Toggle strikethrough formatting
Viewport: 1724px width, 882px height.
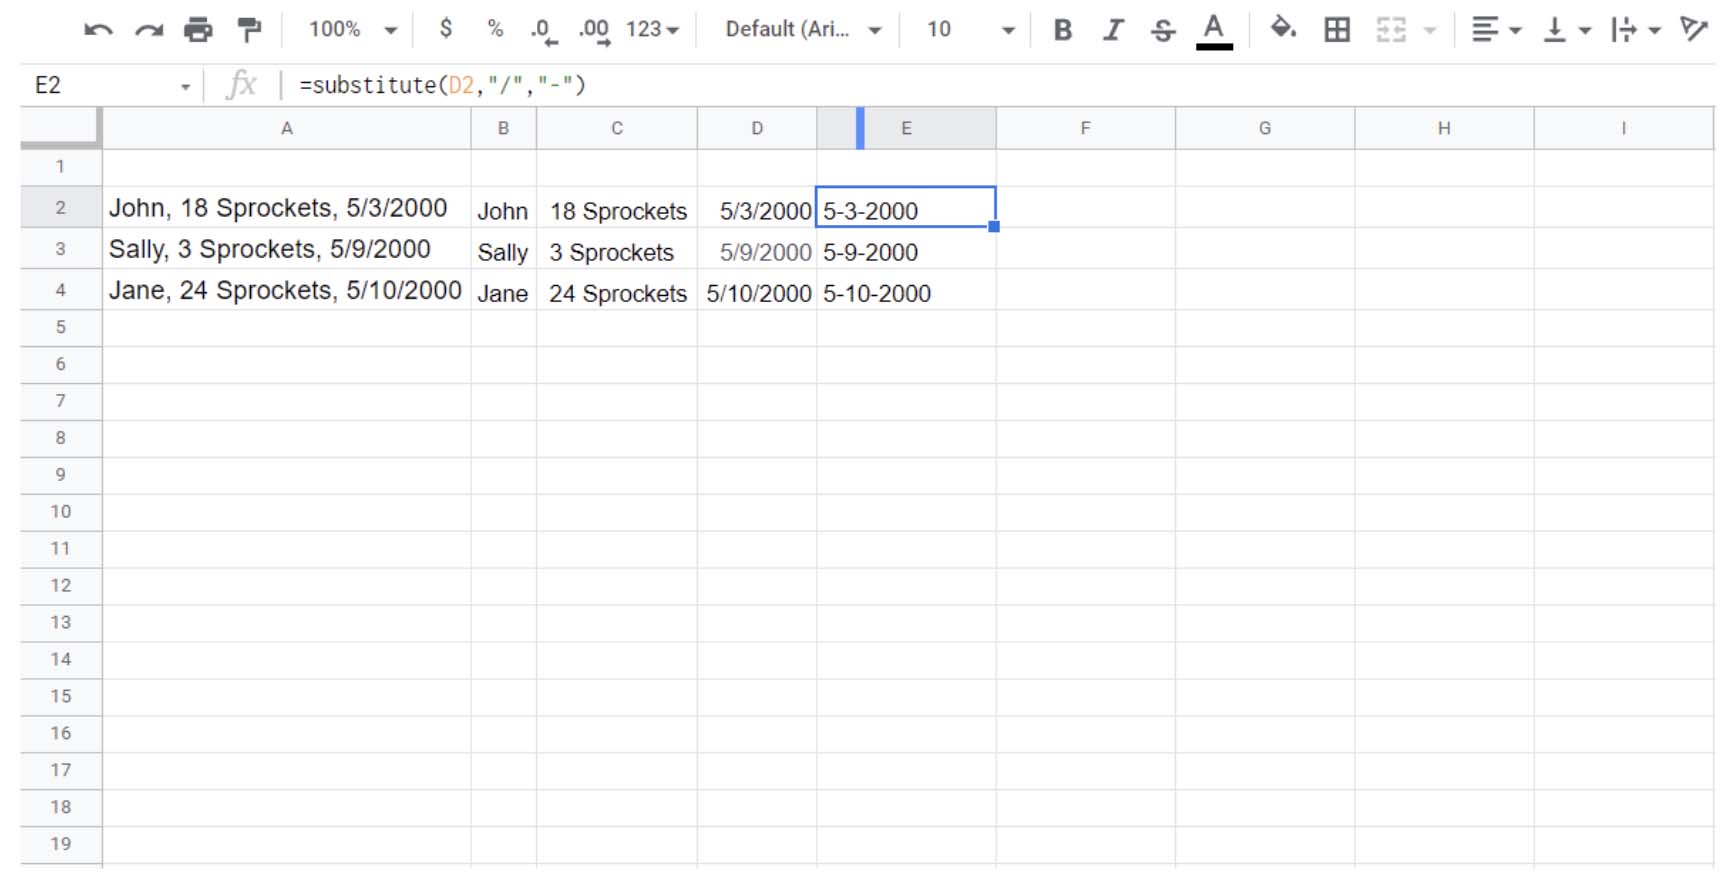pyautogui.click(x=1163, y=30)
